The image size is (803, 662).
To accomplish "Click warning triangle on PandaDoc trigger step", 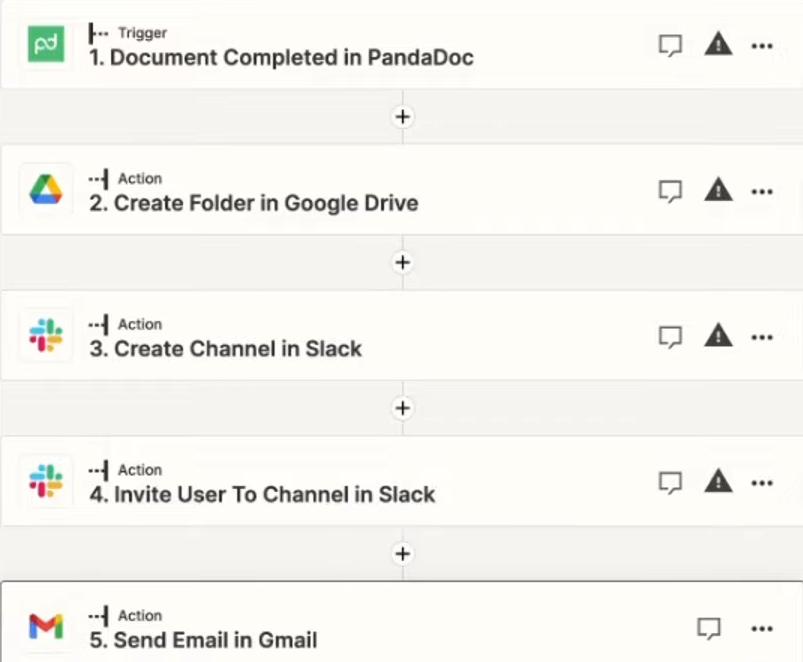I will click(x=719, y=44).
